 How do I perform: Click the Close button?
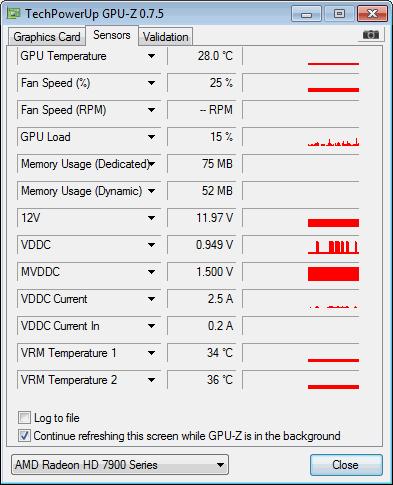point(345,465)
